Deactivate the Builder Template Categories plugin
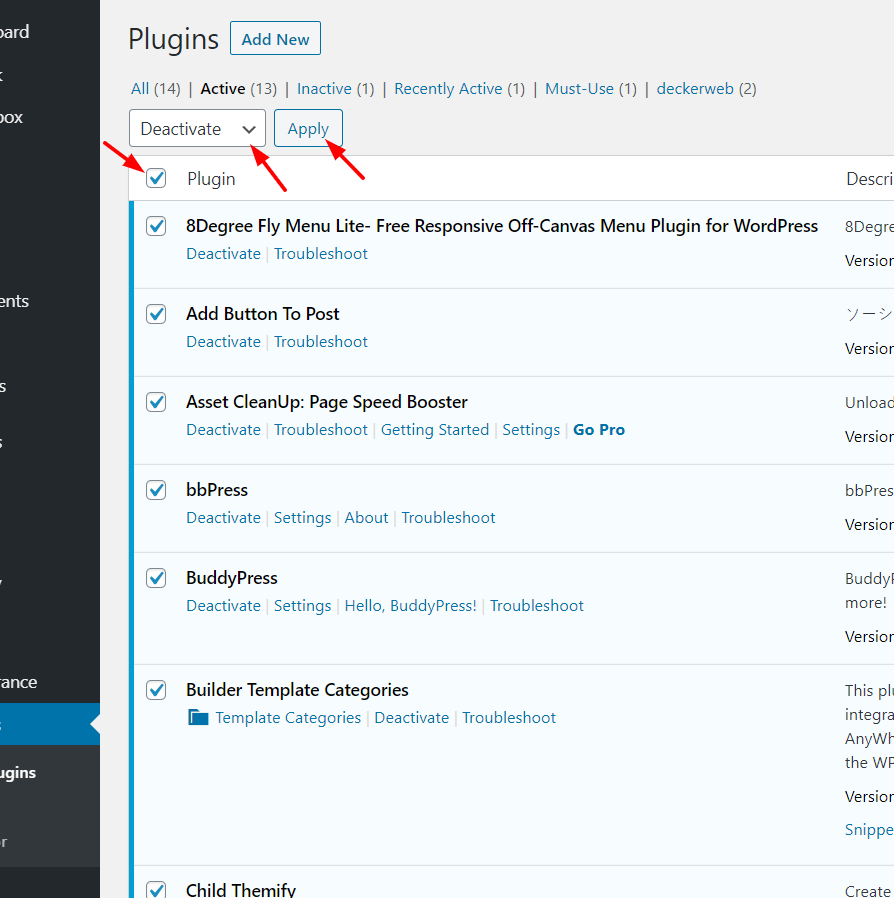Image resolution: width=894 pixels, height=898 pixels. click(x=412, y=718)
